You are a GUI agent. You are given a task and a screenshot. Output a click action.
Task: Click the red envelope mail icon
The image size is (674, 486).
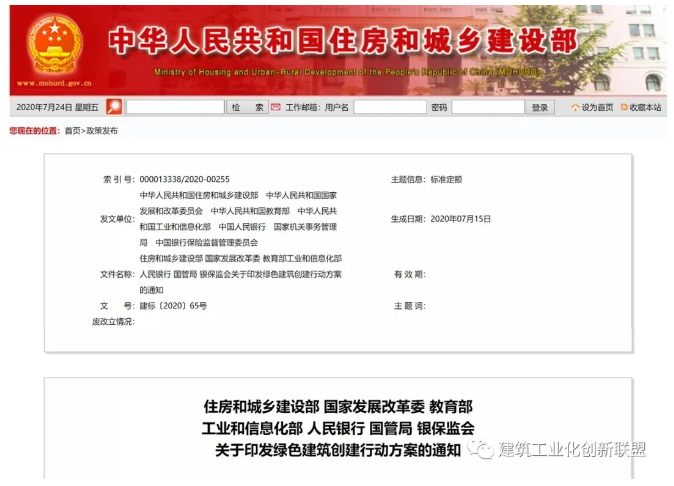click(276, 107)
